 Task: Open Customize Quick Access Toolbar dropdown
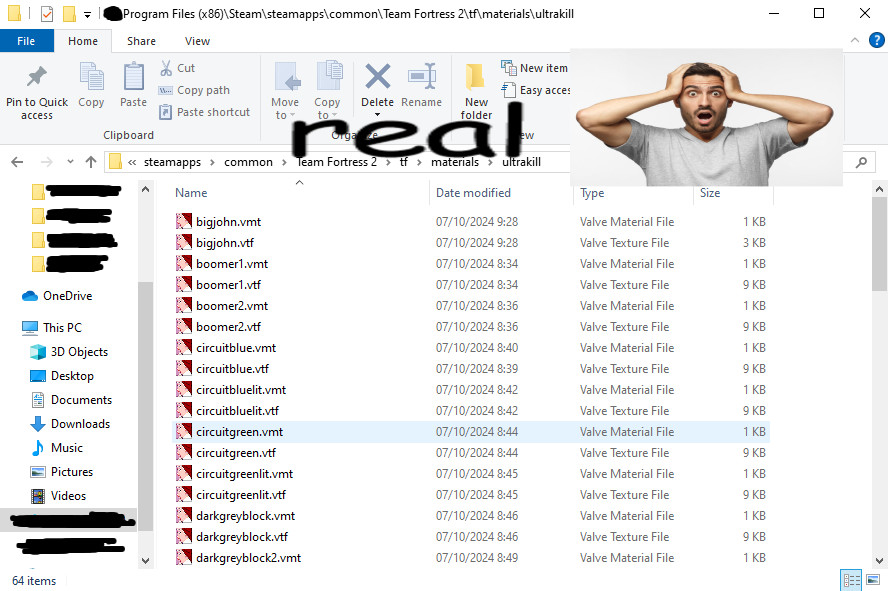[x=86, y=13]
